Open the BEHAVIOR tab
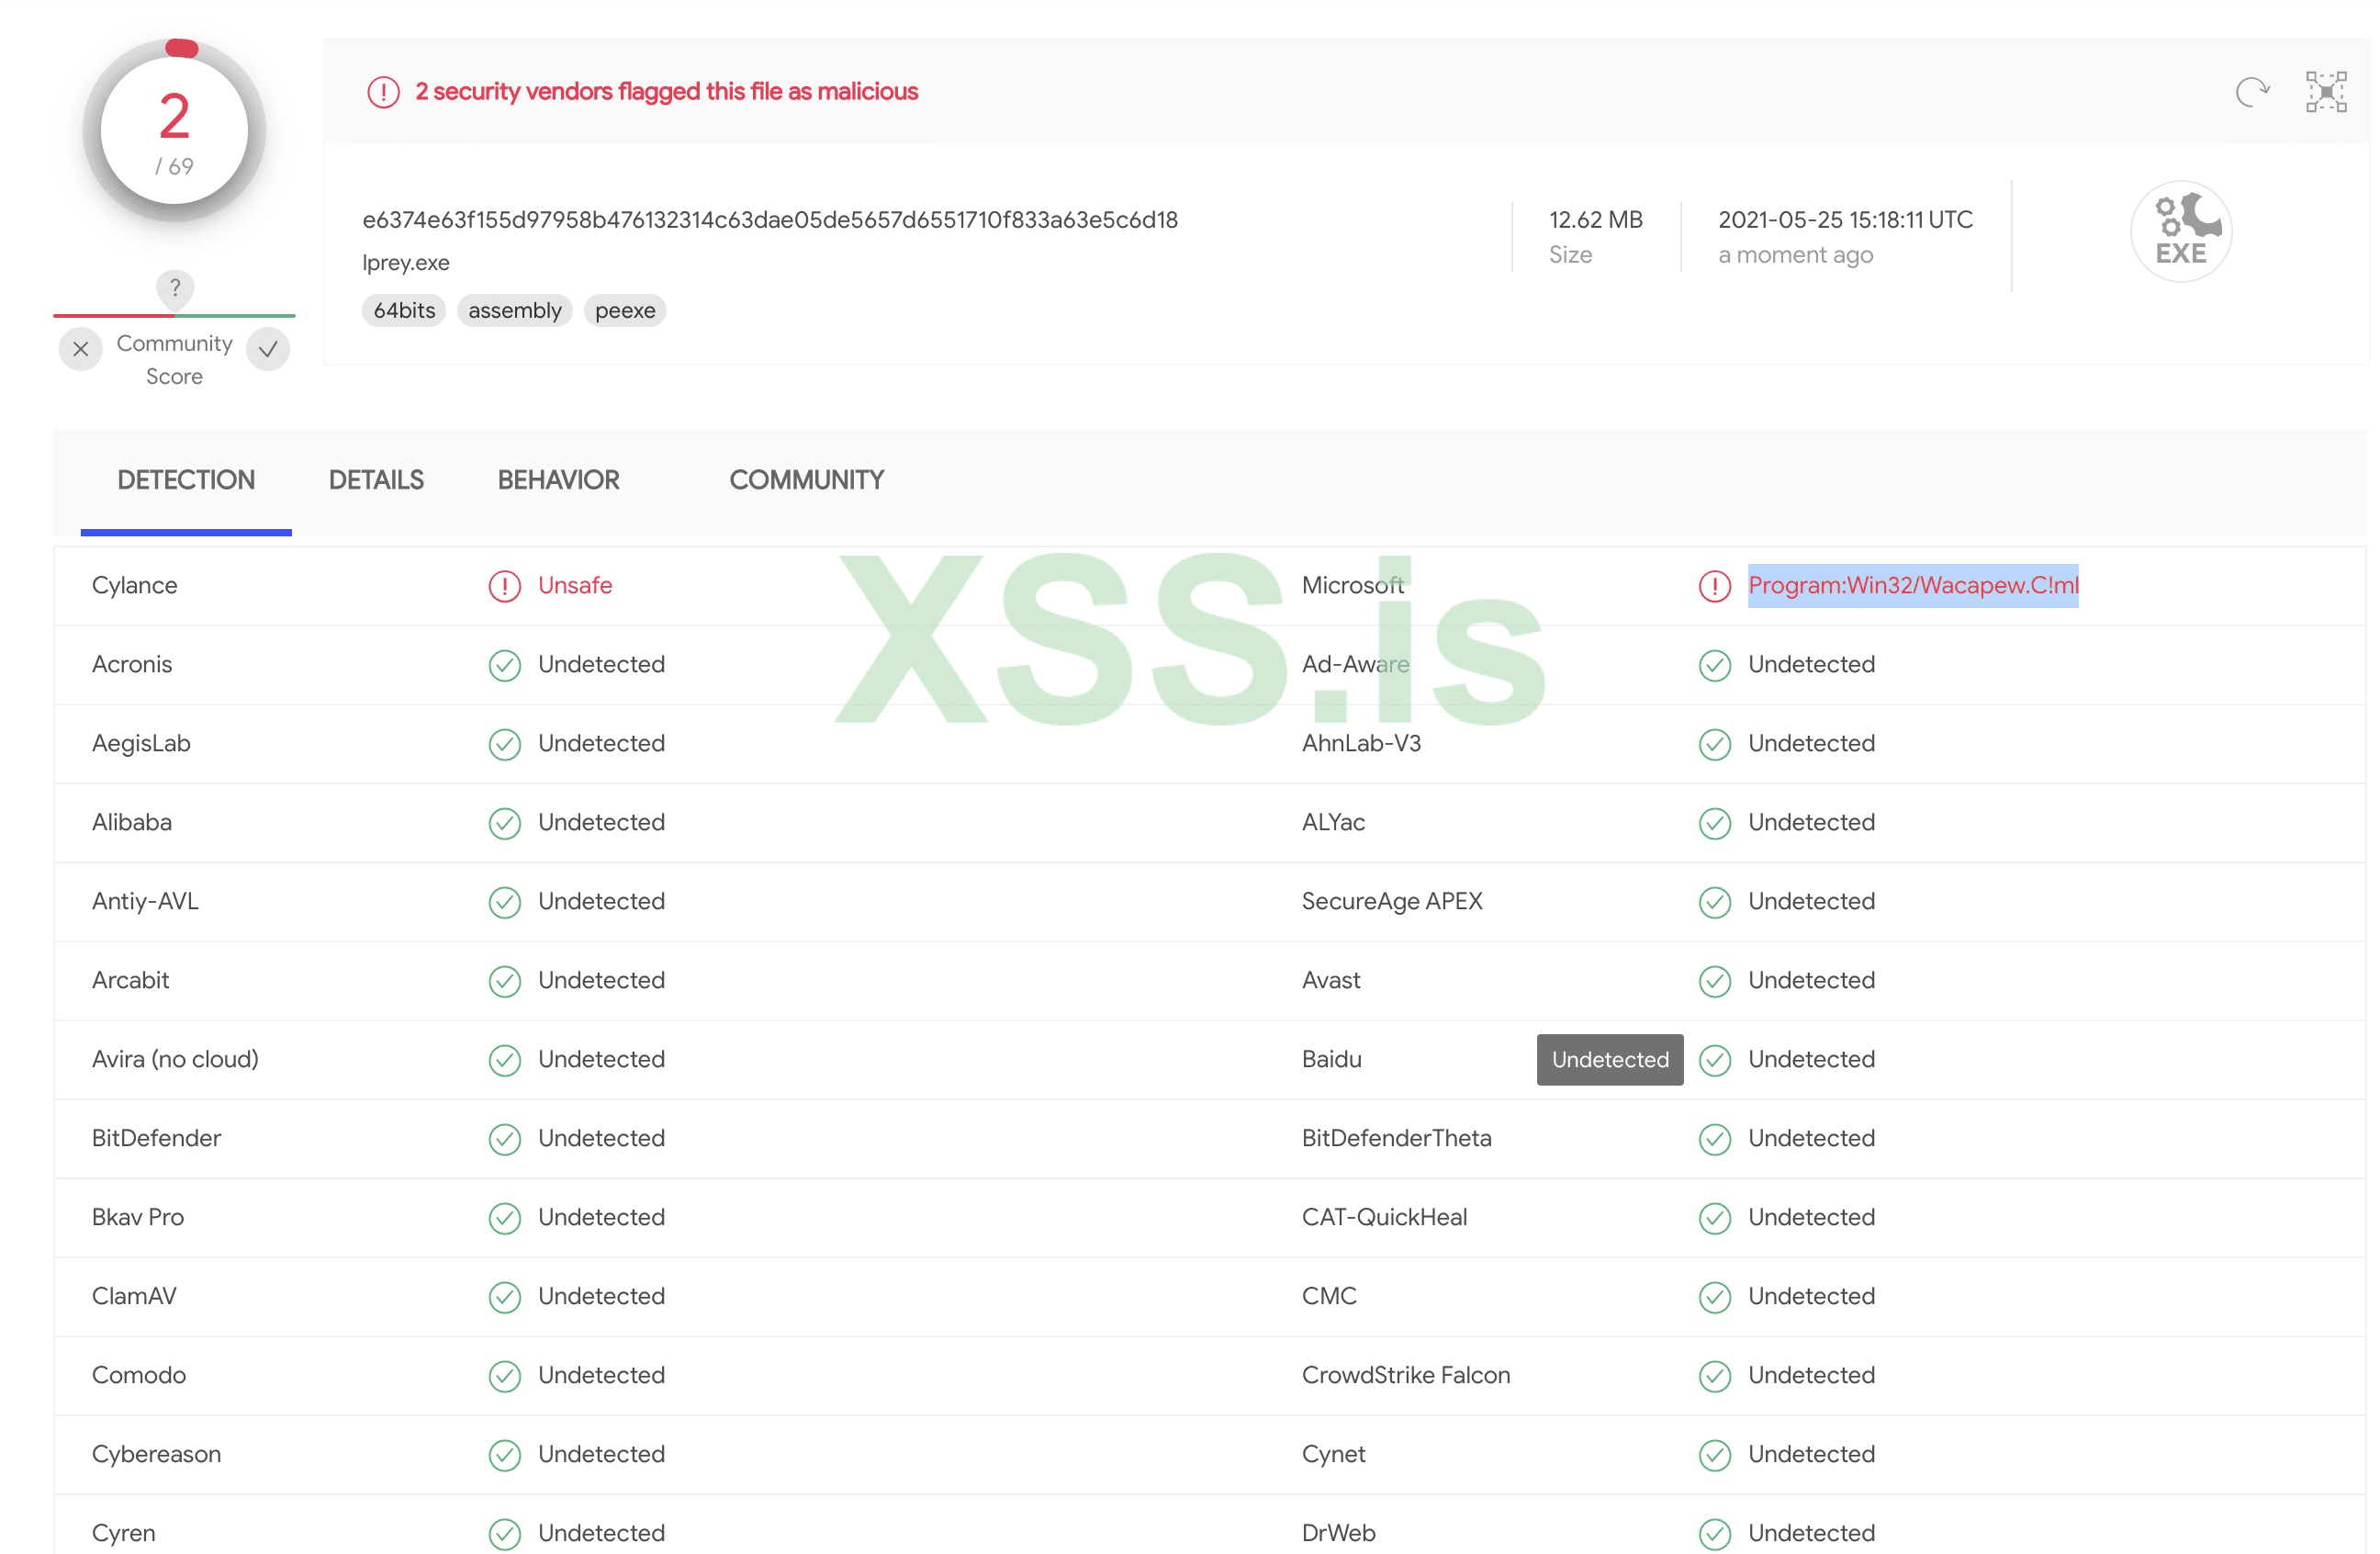The width and height of the screenshot is (2380, 1554). pos(558,480)
